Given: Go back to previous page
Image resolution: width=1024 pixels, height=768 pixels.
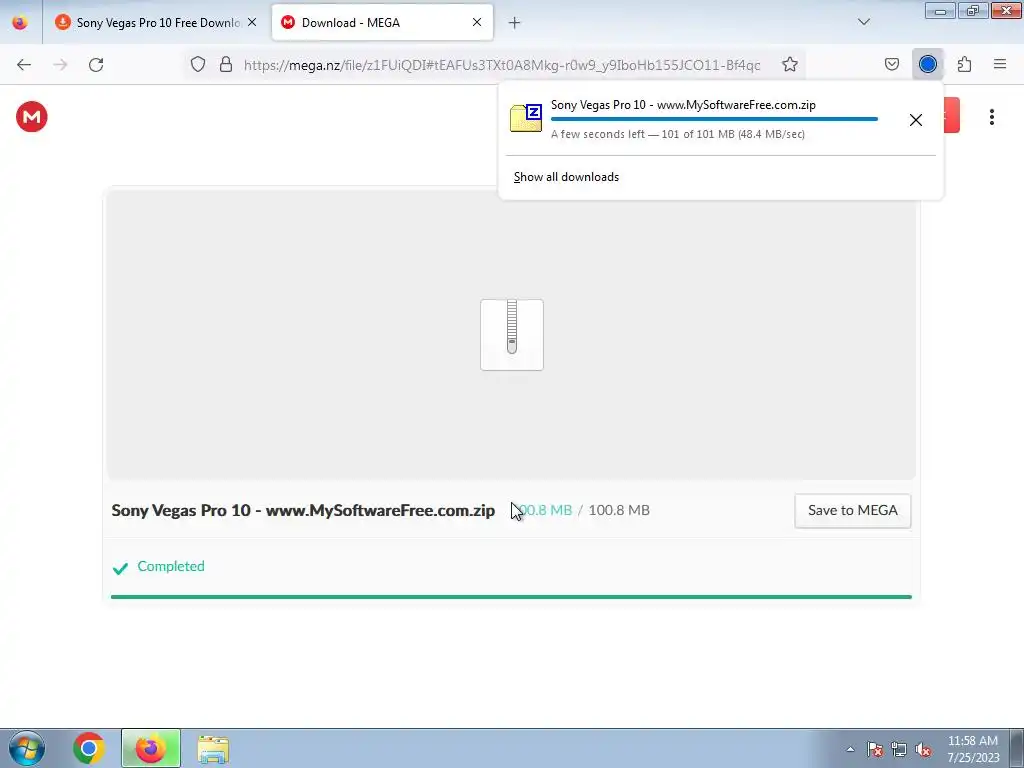Looking at the screenshot, I should click(x=24, y=65).
